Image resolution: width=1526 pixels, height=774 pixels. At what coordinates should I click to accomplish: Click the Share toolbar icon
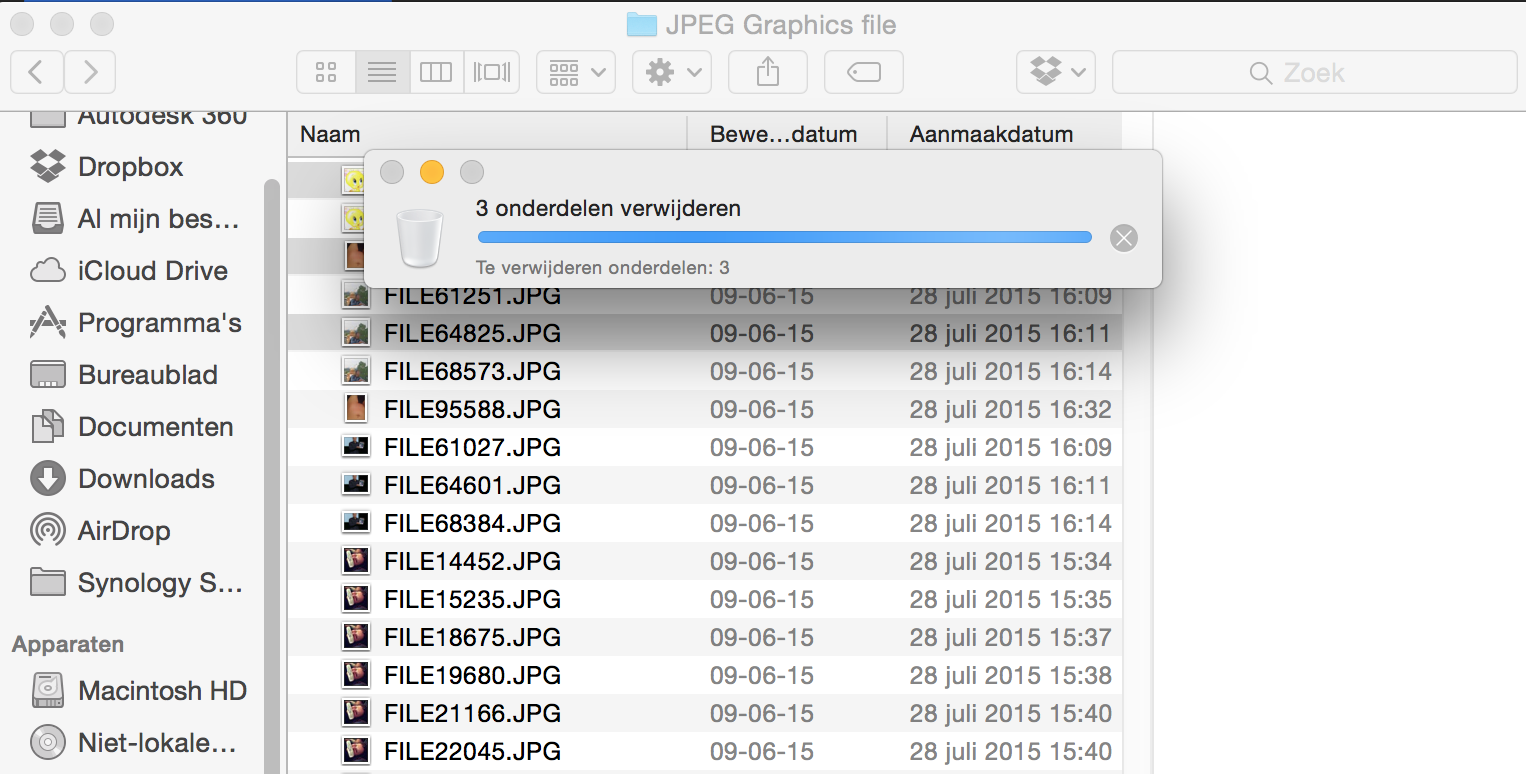click(x=767, y=72)
